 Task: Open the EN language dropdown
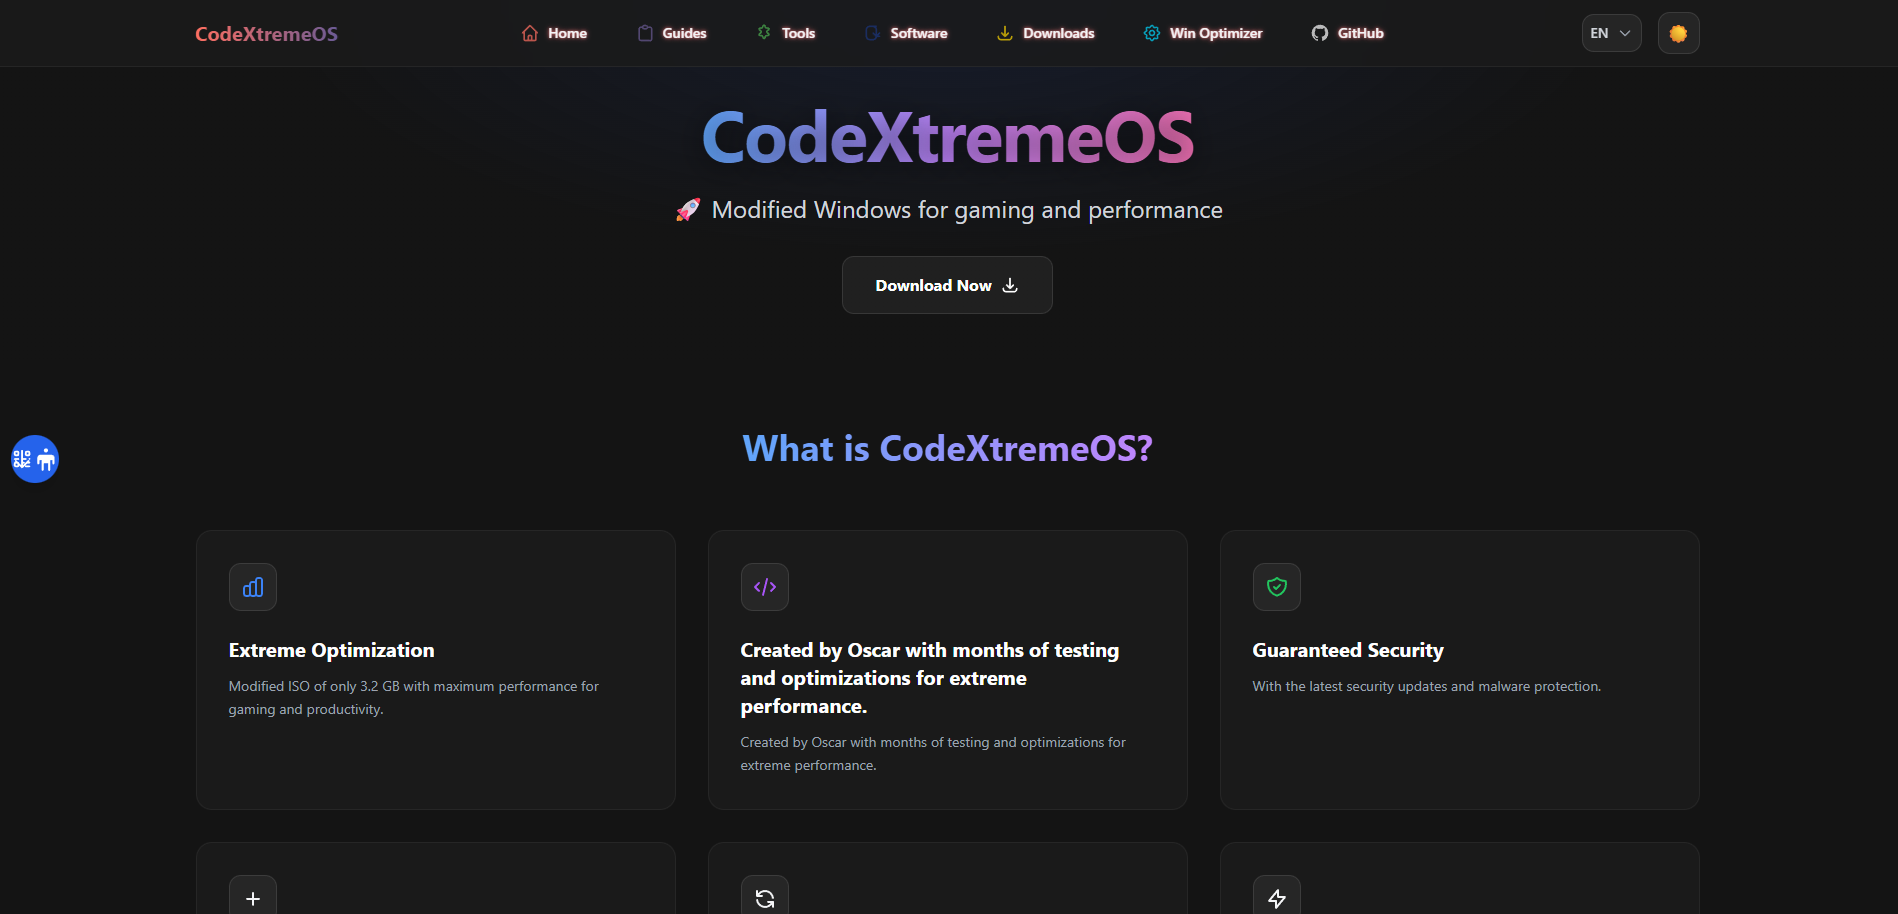coord(1611,33)
